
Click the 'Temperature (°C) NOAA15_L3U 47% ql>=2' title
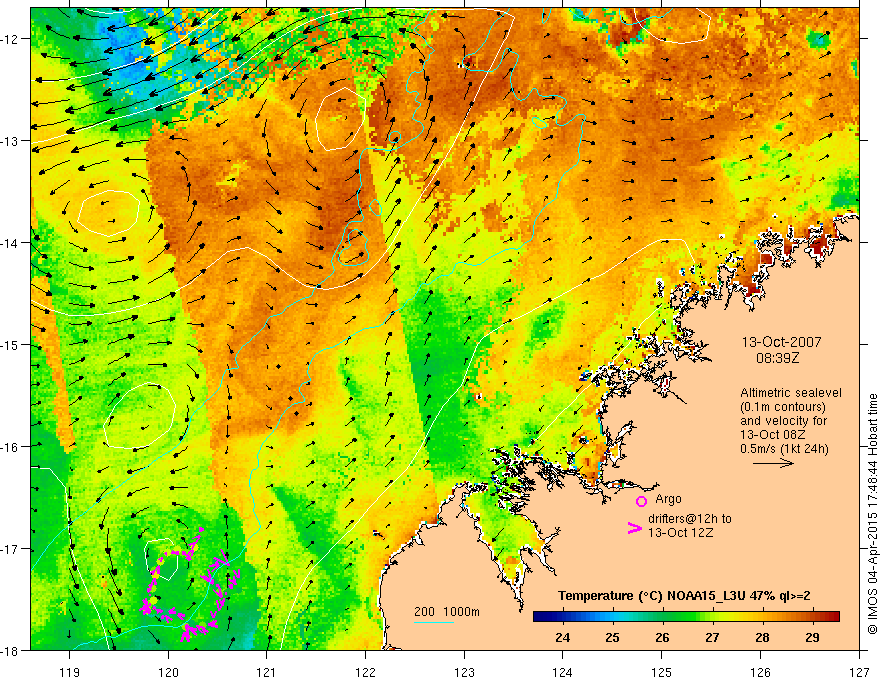pos(684,595)
